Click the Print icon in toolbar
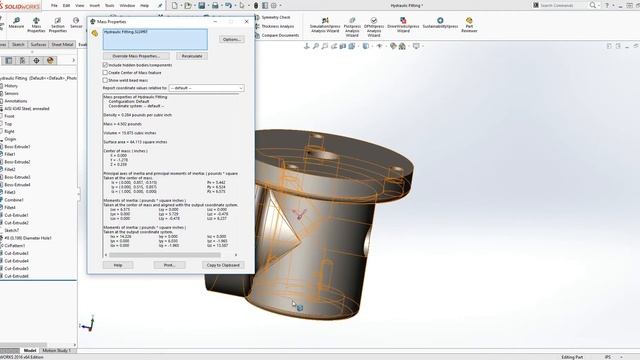640x360 pixels. pyautogui.click(x=215, y=6)
